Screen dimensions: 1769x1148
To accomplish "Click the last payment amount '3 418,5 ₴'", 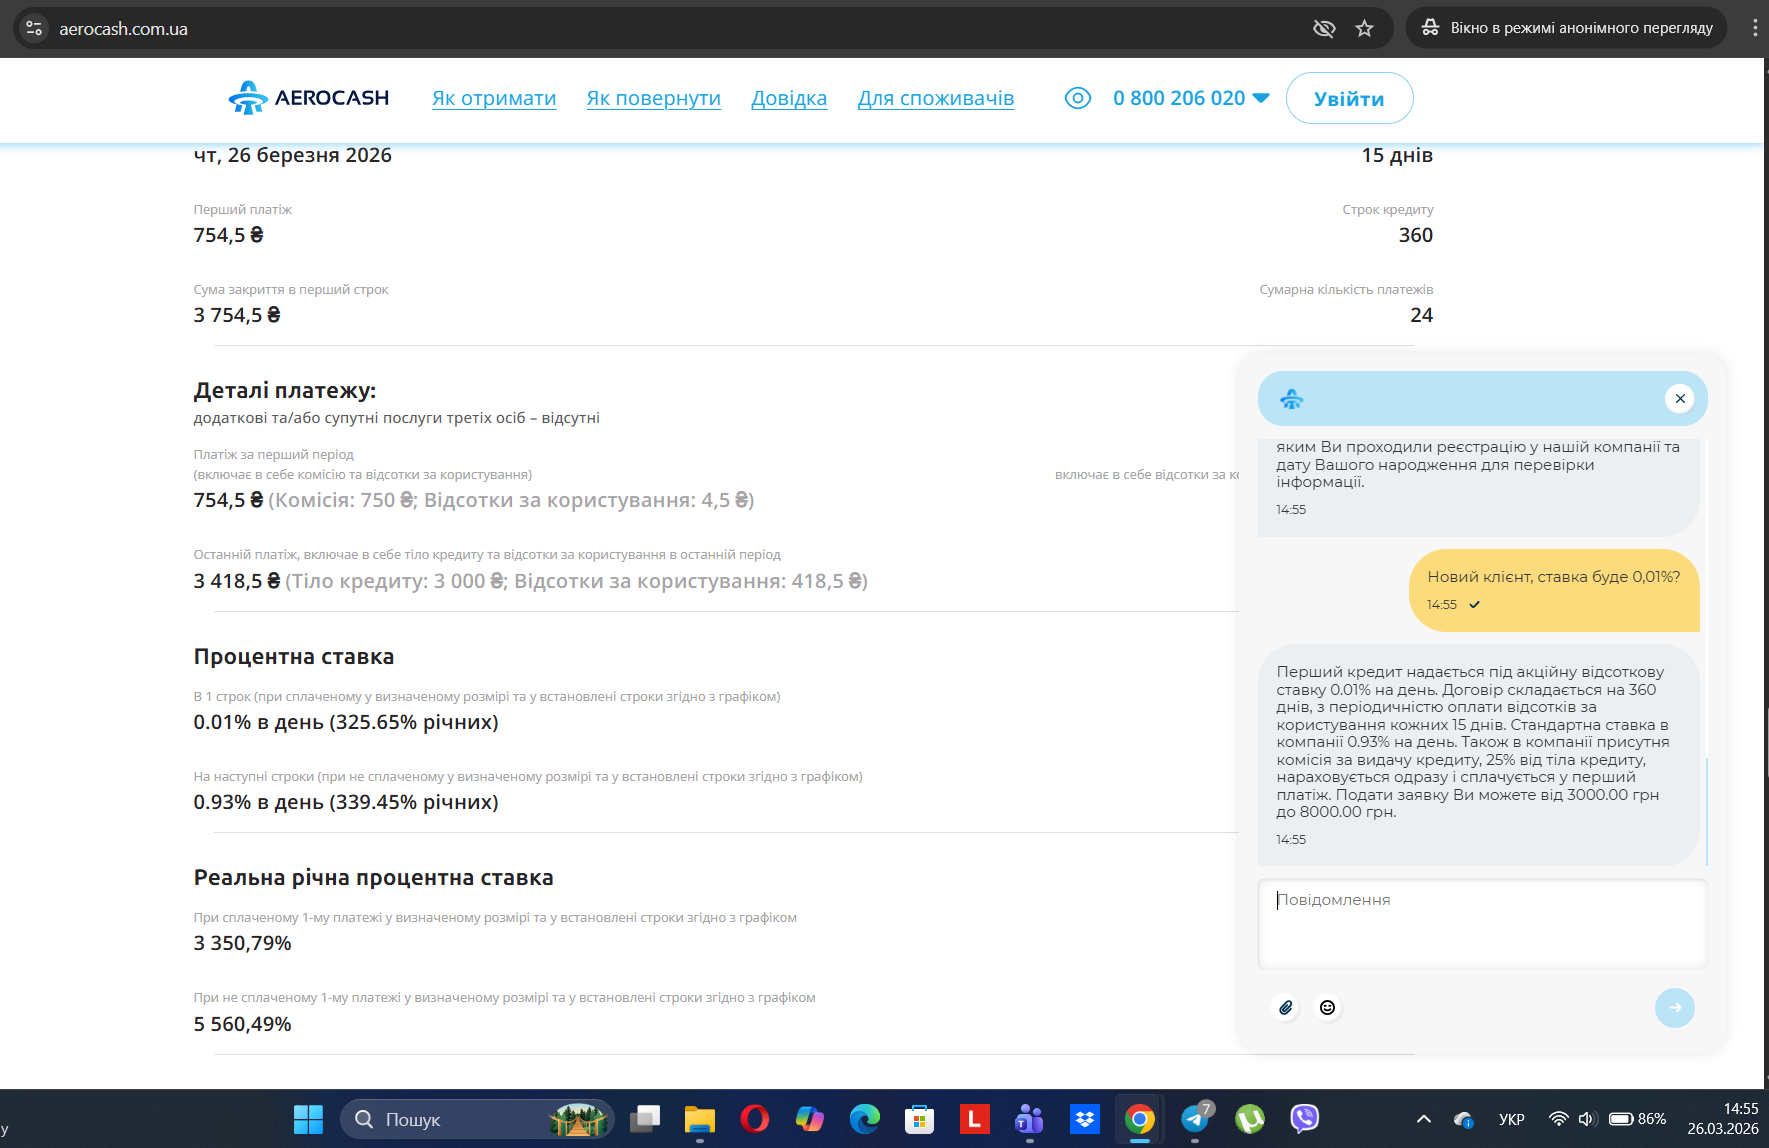I will pos(237,581).
